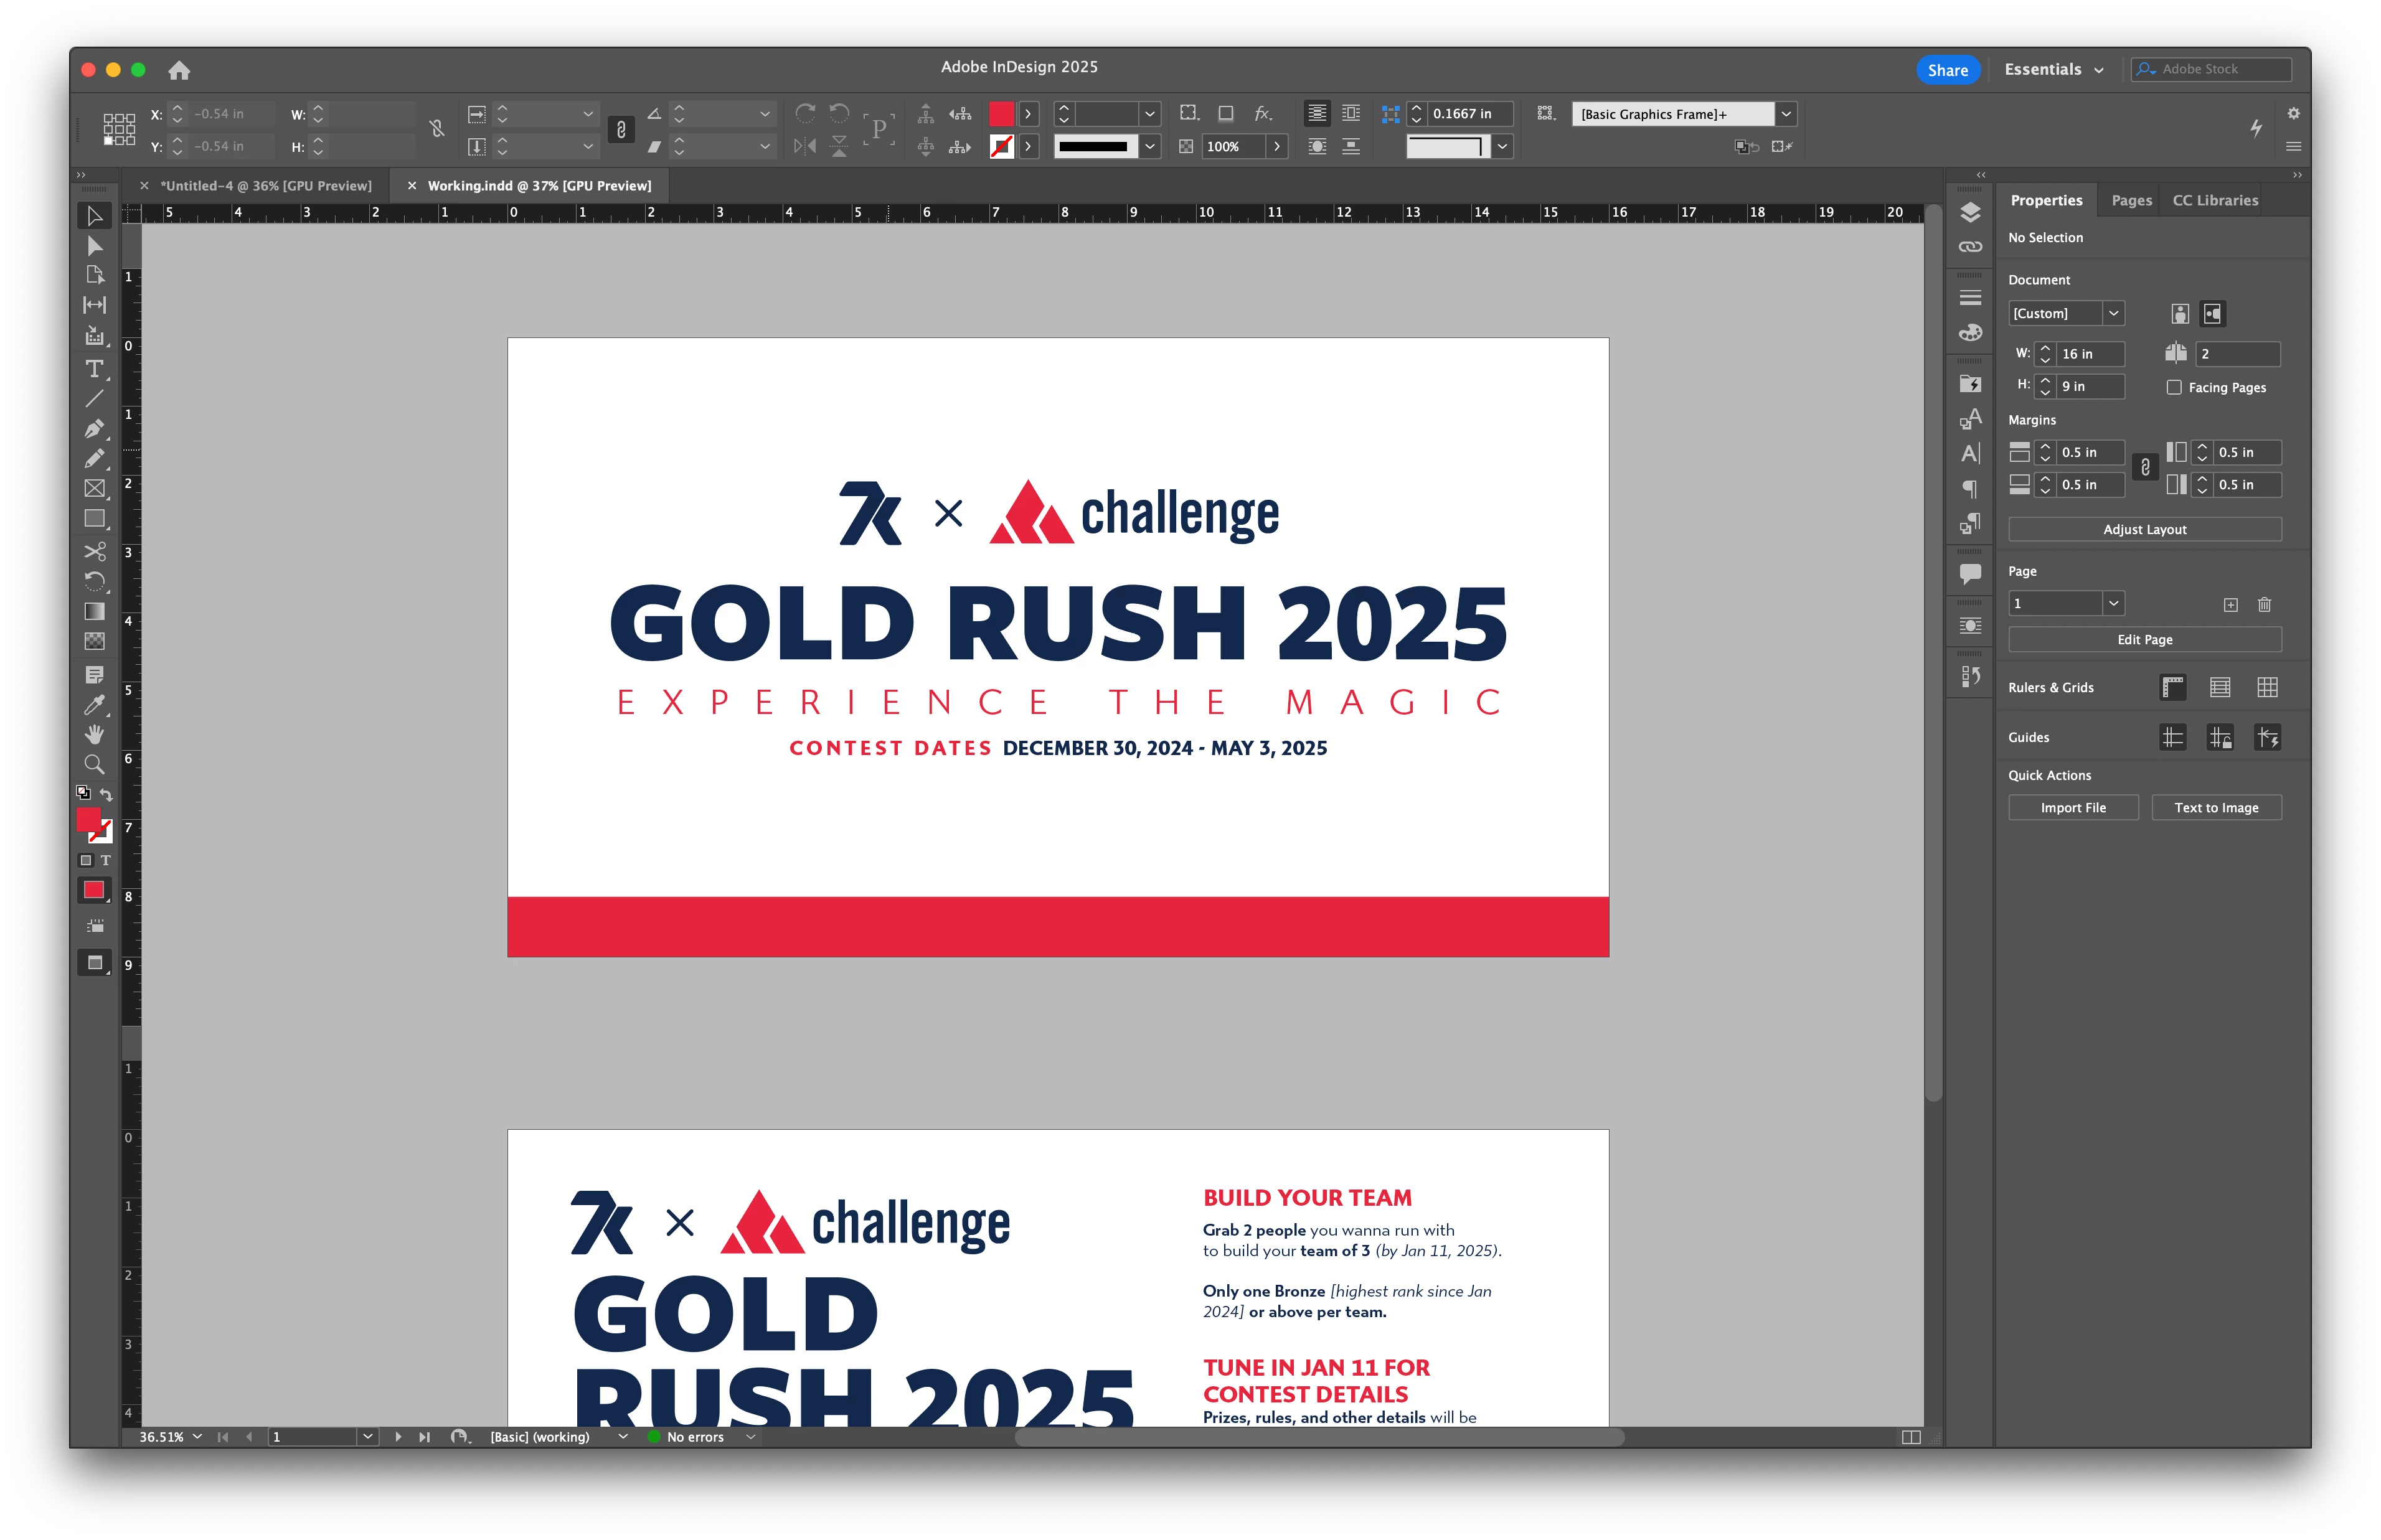The width and height of the screenshot is (2381, 1540).
Task: Enable the Facing Pages checkbox
Action: [x=2174, y=387]
